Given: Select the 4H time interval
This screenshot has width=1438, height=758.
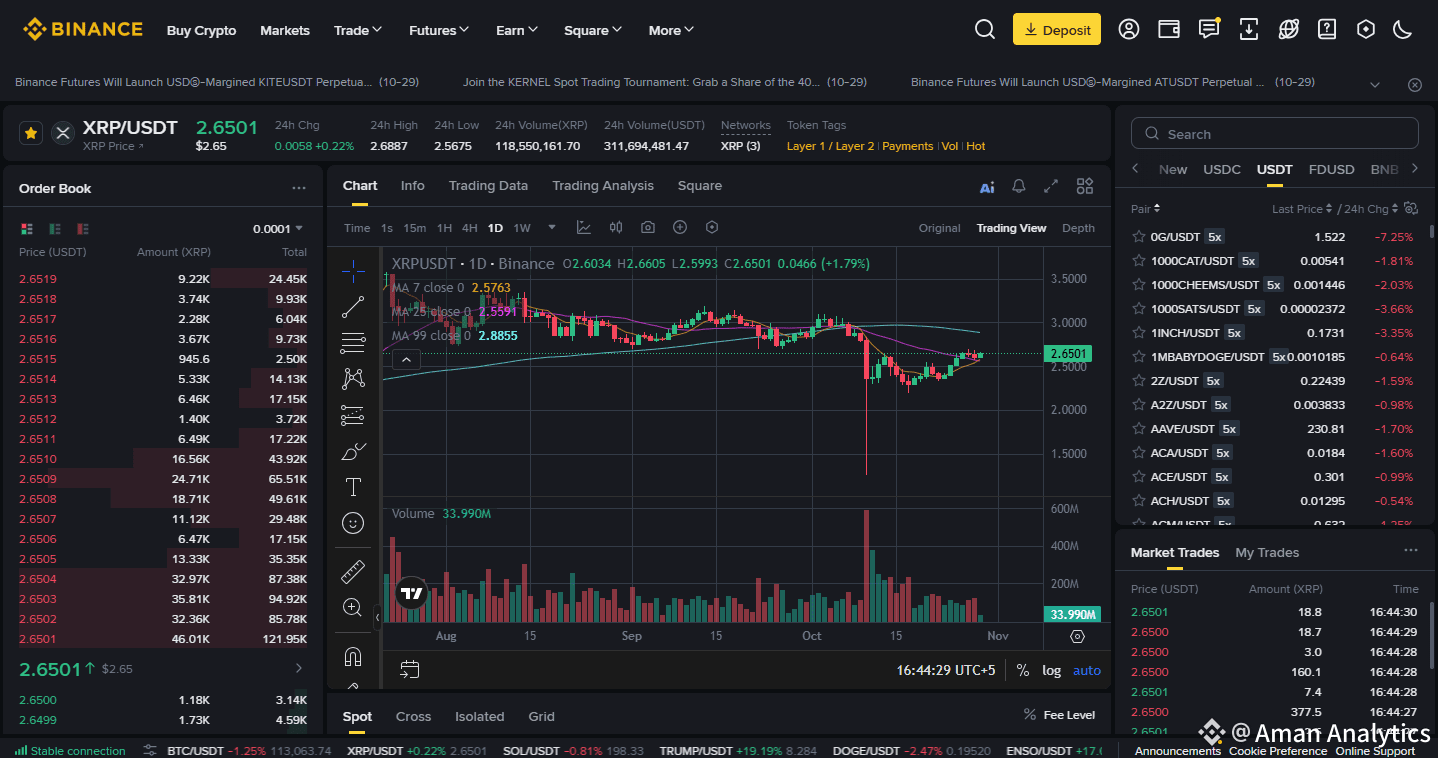Looking at the screenshot, I should pyautogui.click(x=469, y=228).
